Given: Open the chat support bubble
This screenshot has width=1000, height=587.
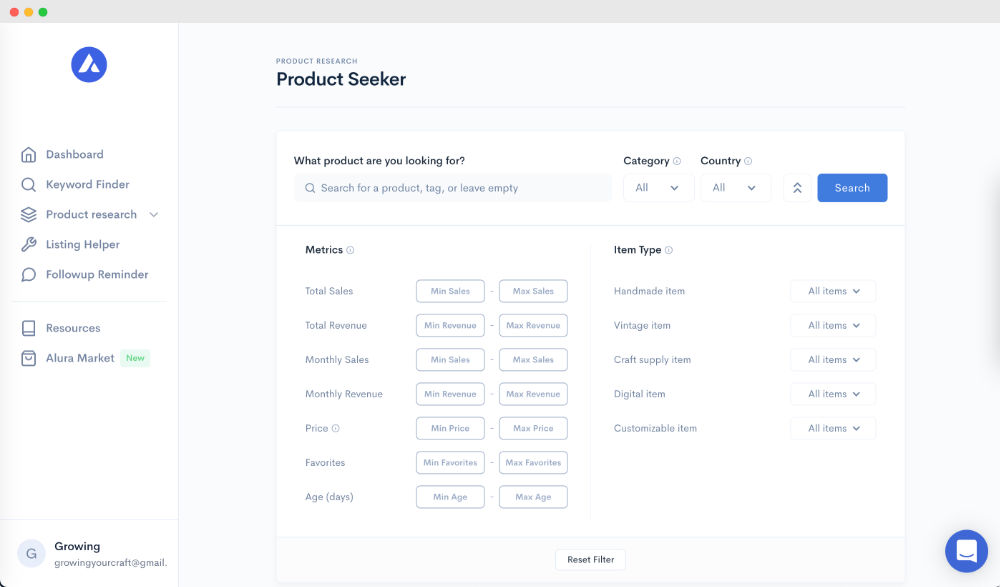Looking at the screenshot, I should pos(966,551).
